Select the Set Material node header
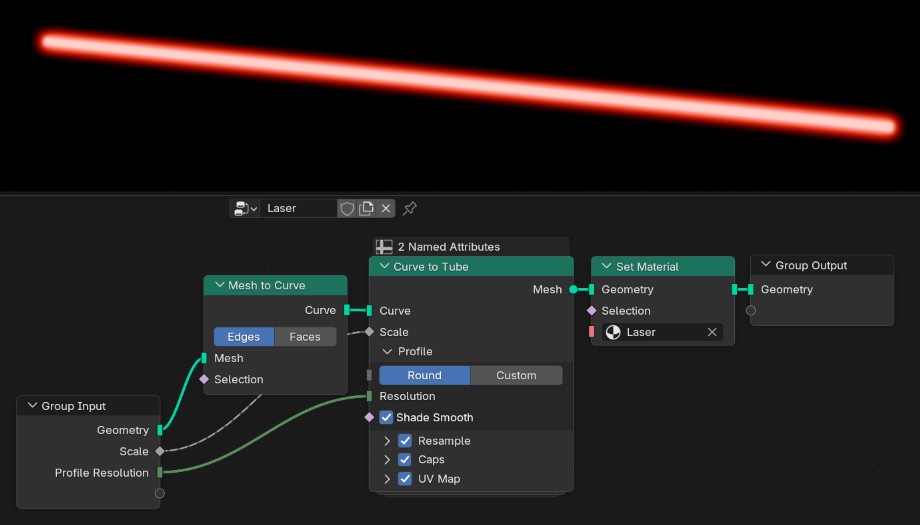920x525 pixels. pyautogui.click(x=662, y=266)
